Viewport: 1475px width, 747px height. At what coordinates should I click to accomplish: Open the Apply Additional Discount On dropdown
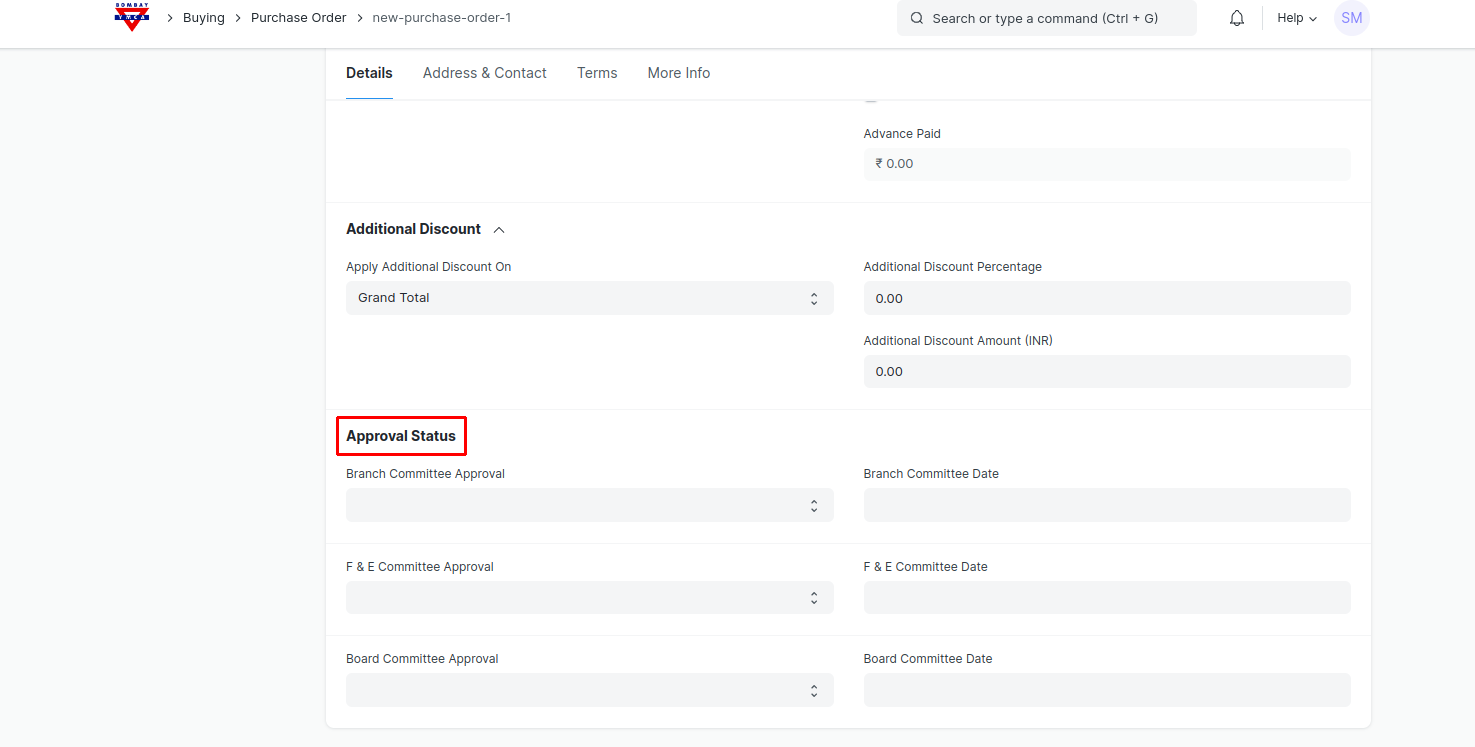coord(589,298)
